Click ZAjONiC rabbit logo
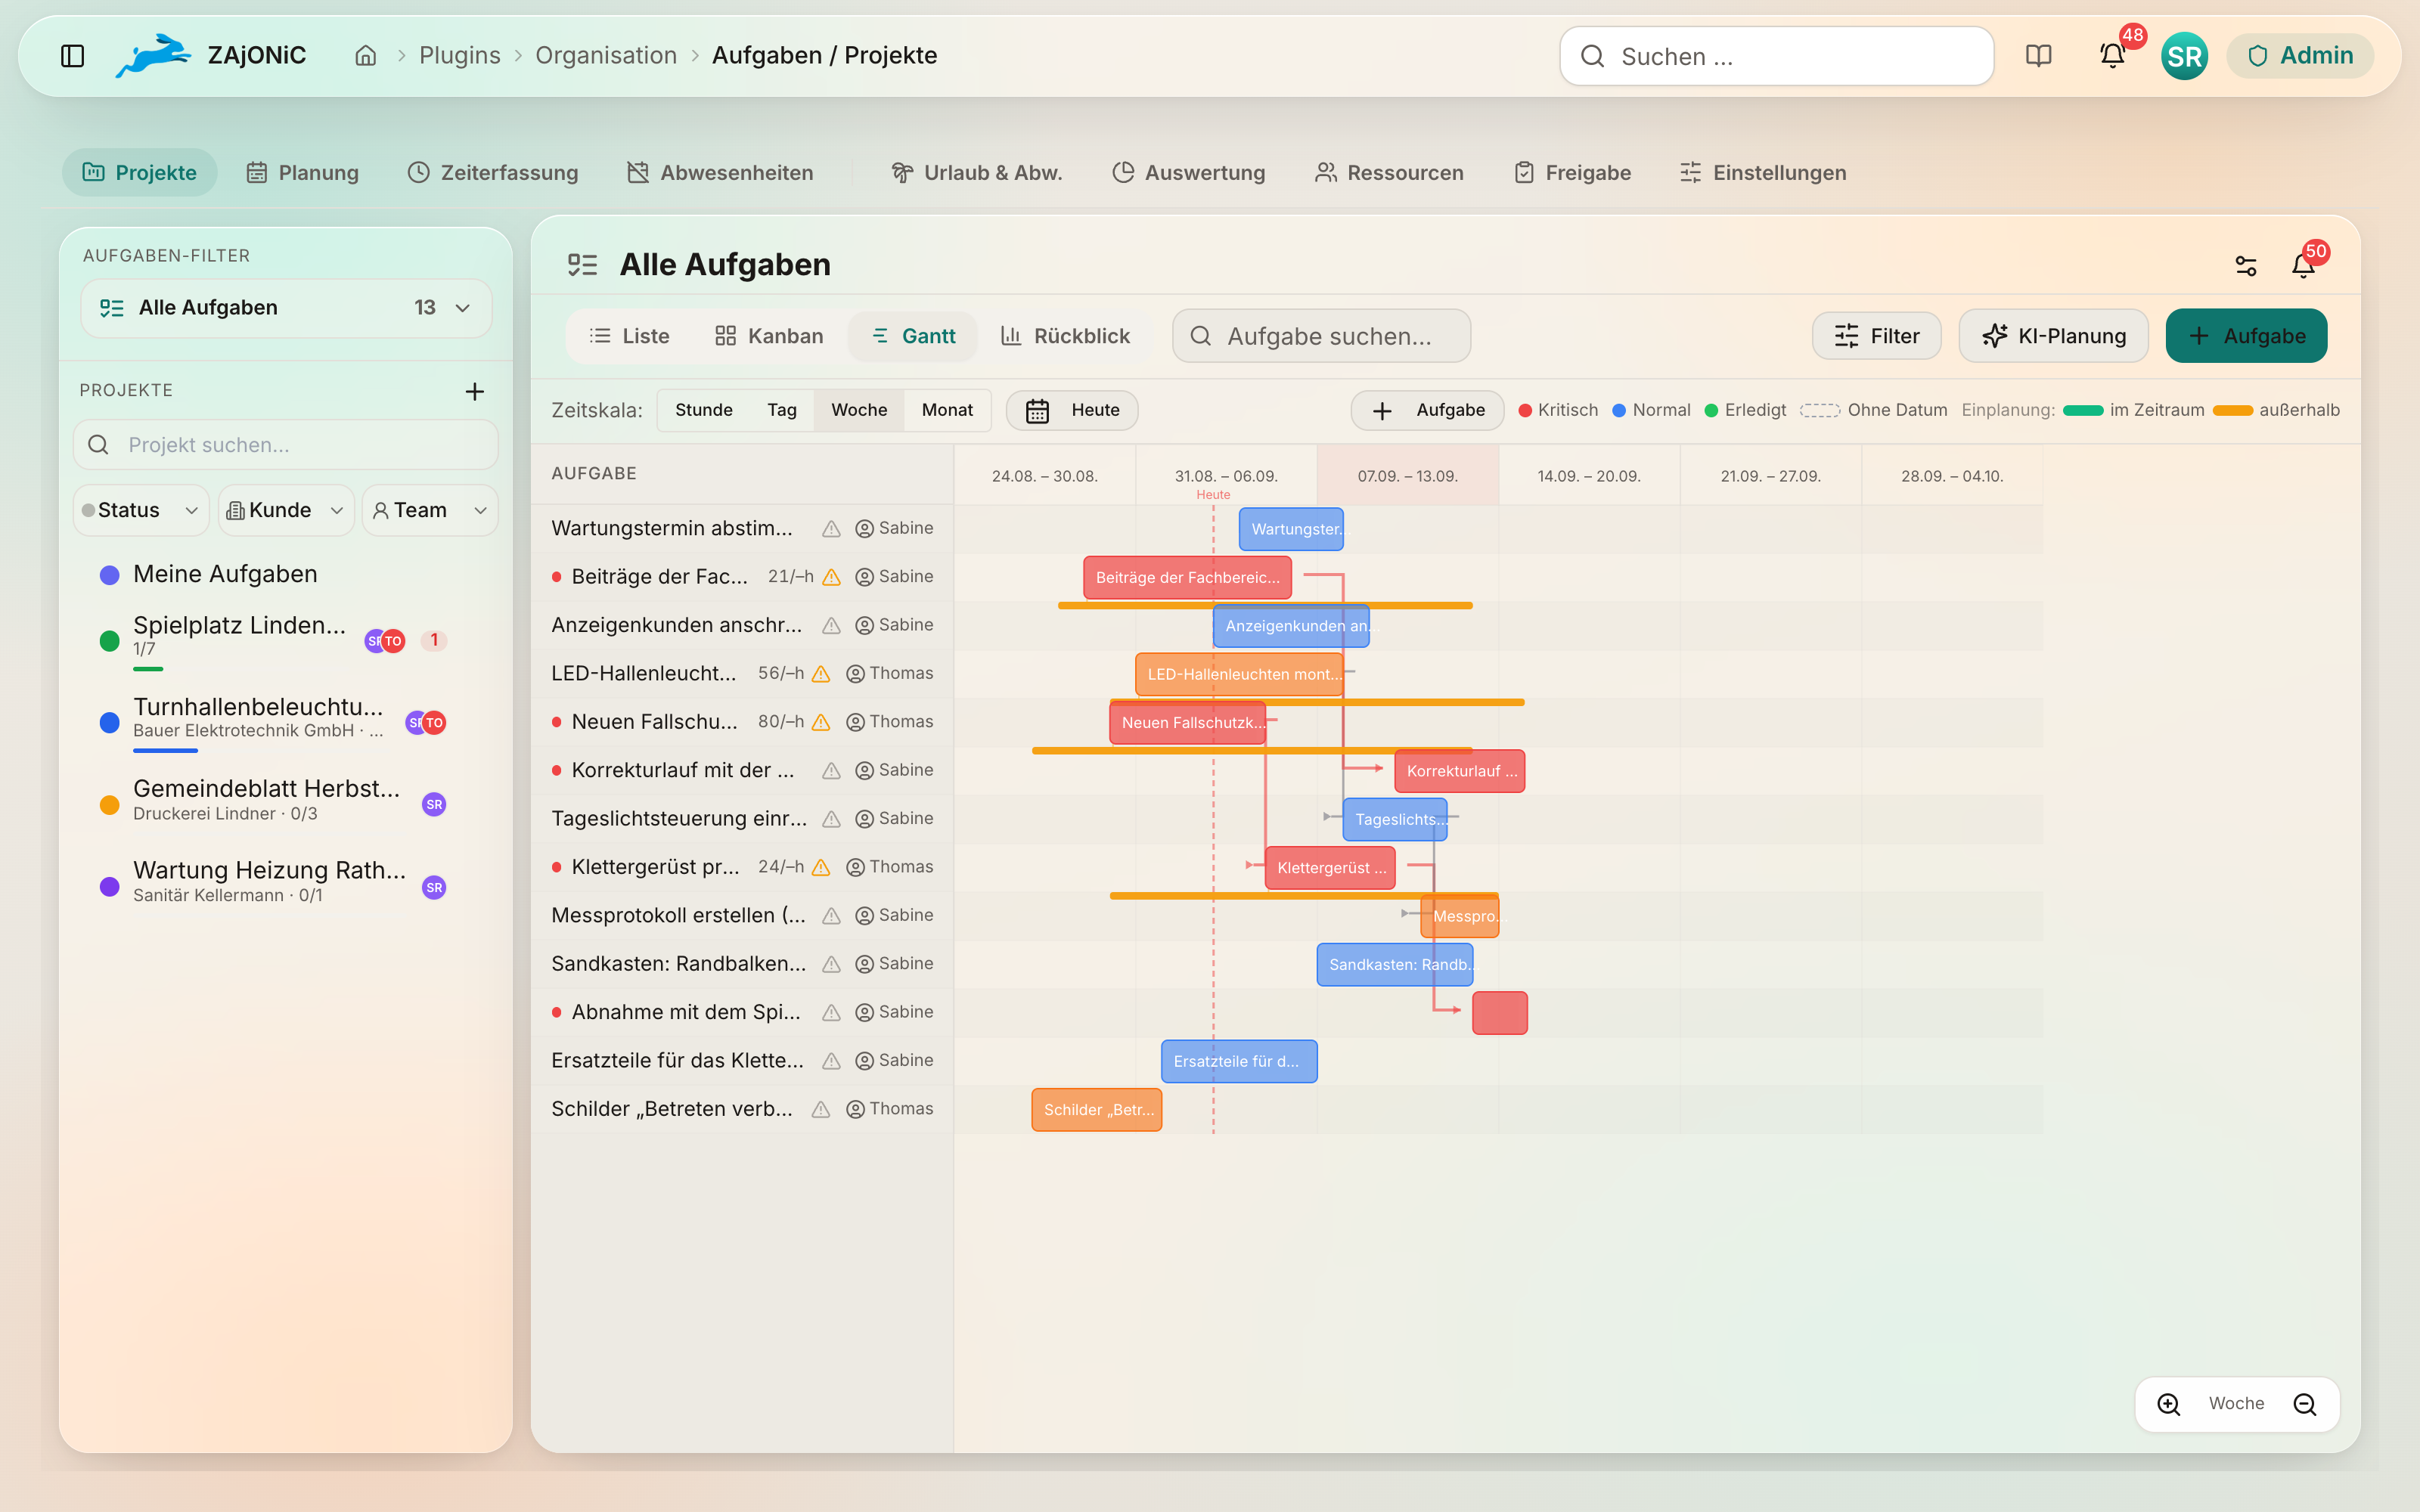2420x1512 pixels. 153,56
